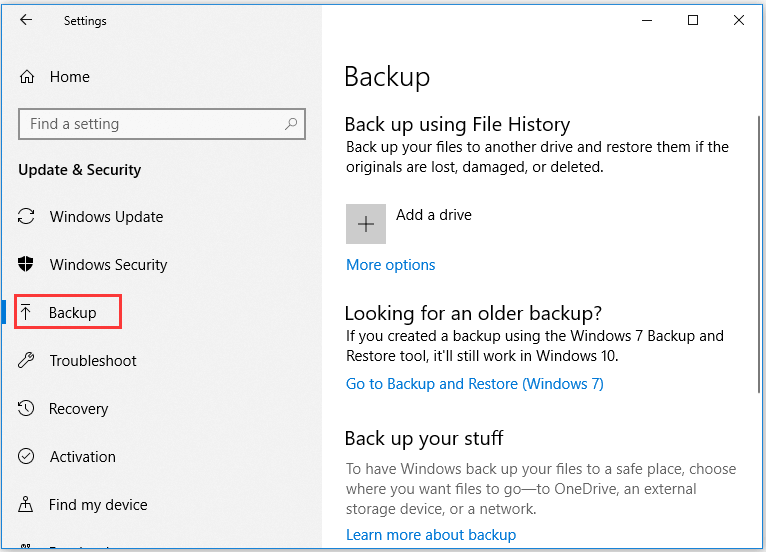Select Recovery in the sidebar

tap(78, 409)
